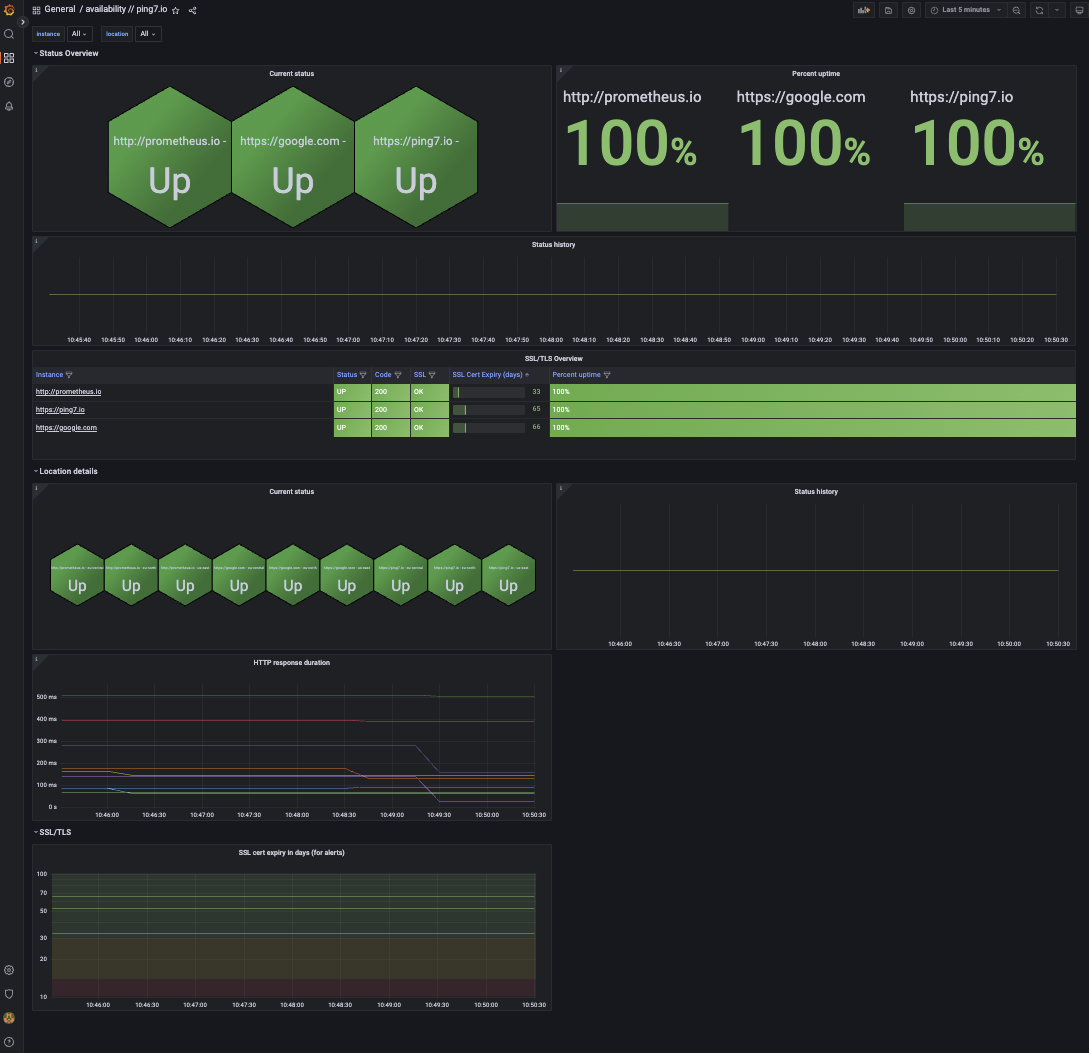Click availability // ping7.io dashboard title
Screen dimensions: 1089x1053
point(126,10)
